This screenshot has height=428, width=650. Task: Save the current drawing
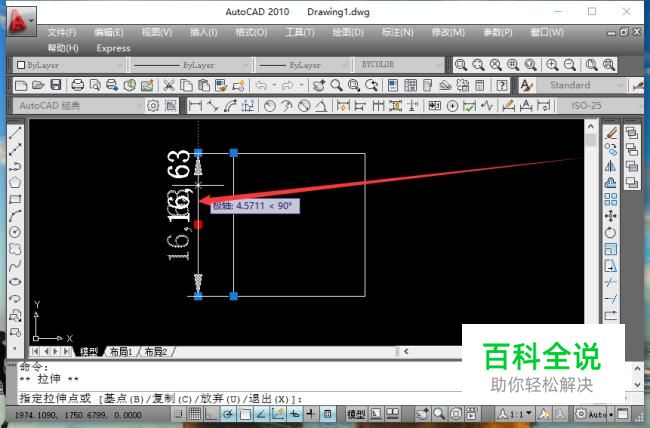(56, 85)
